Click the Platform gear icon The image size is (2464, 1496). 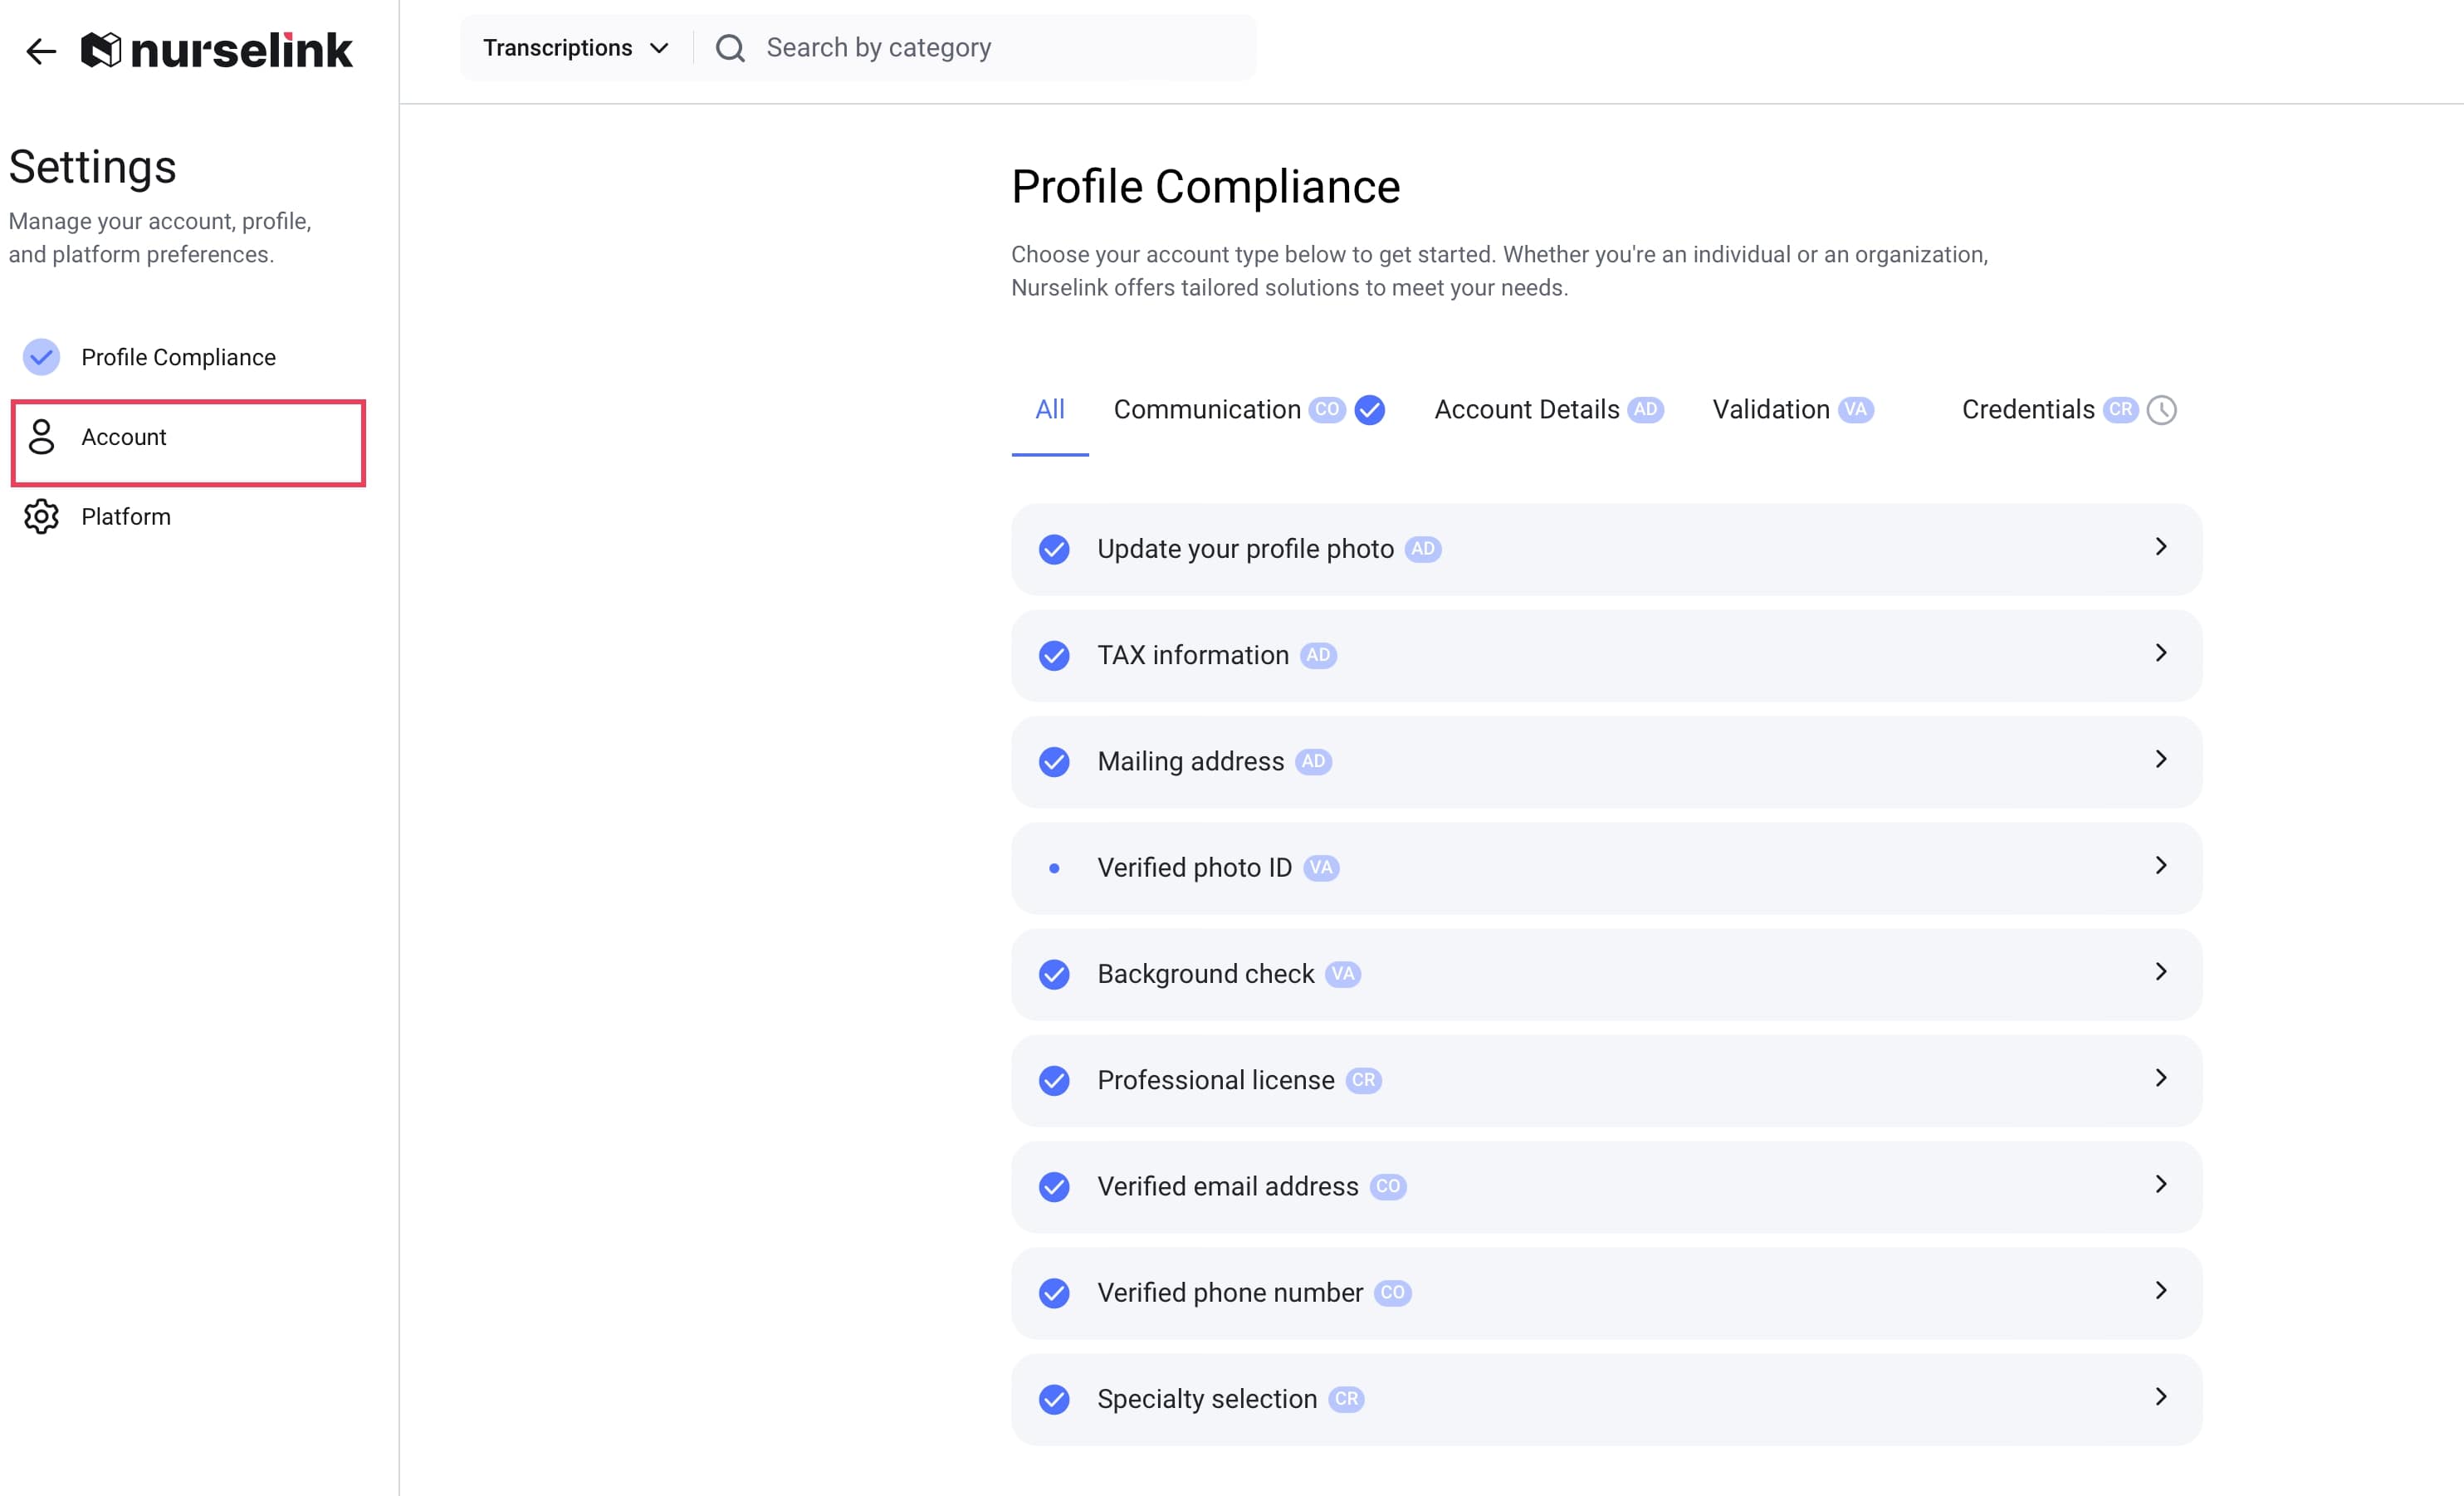tap(41, 517)
